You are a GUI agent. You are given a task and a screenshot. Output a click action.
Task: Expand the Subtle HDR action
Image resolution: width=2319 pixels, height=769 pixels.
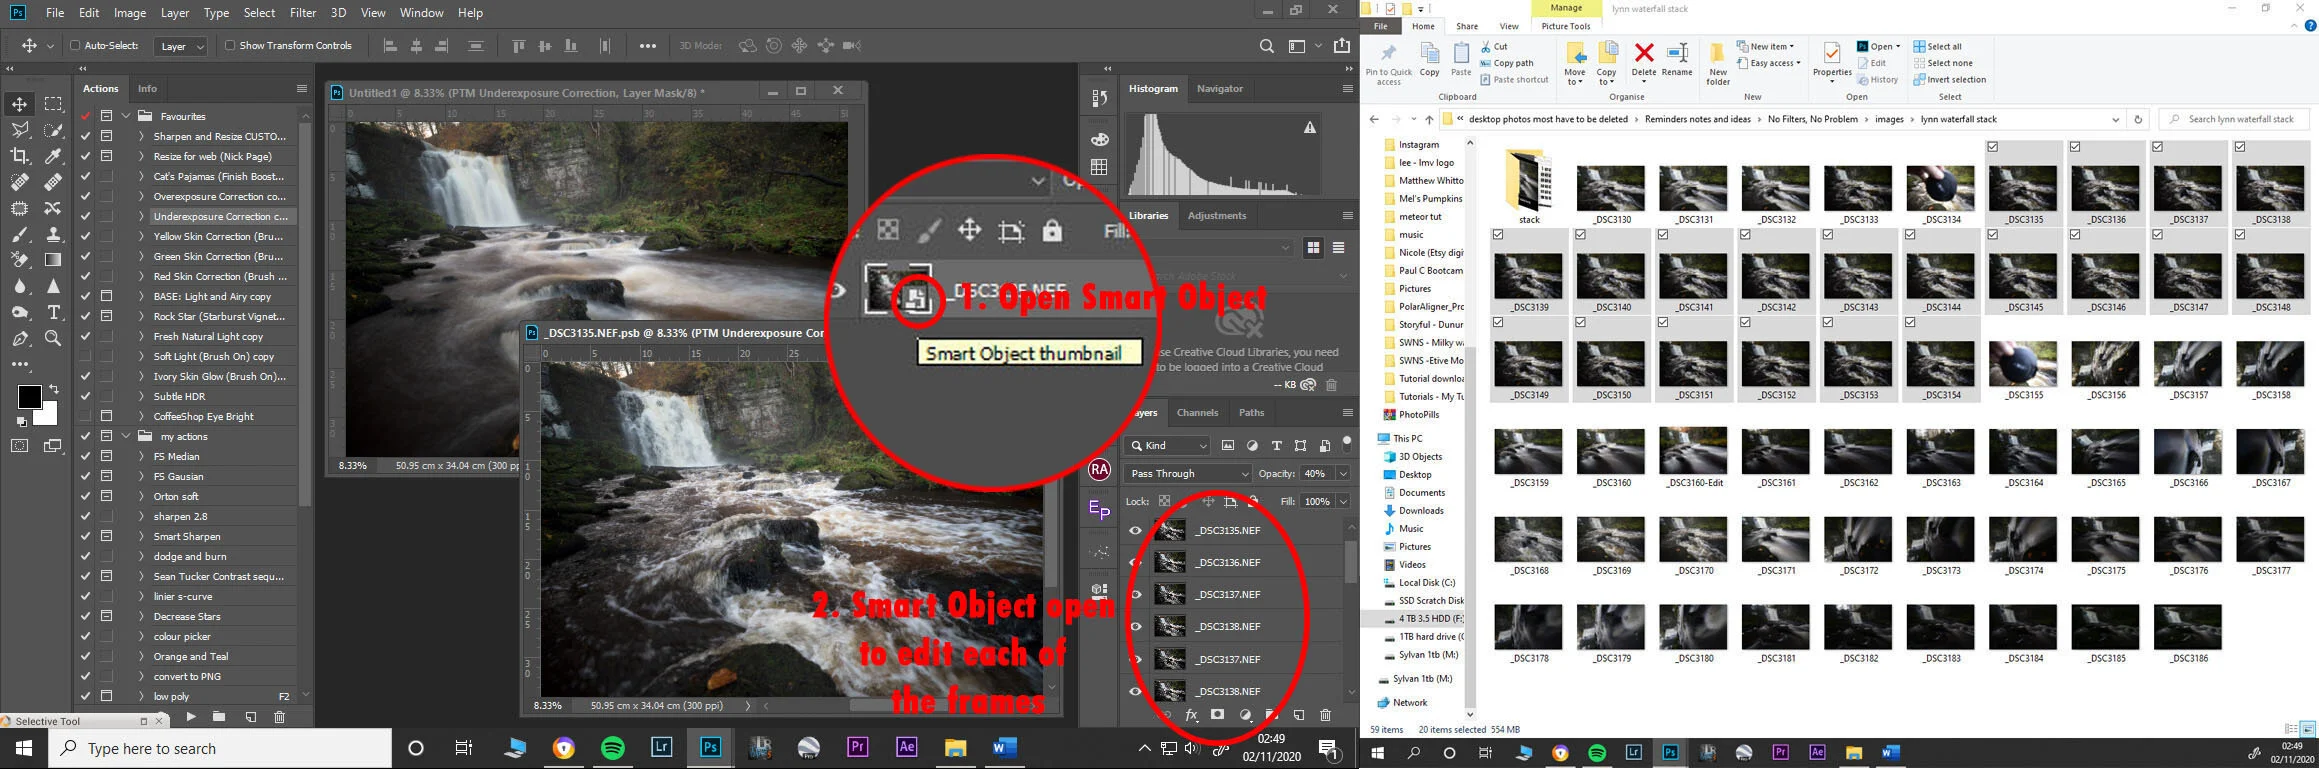click(x=141, y=396)
